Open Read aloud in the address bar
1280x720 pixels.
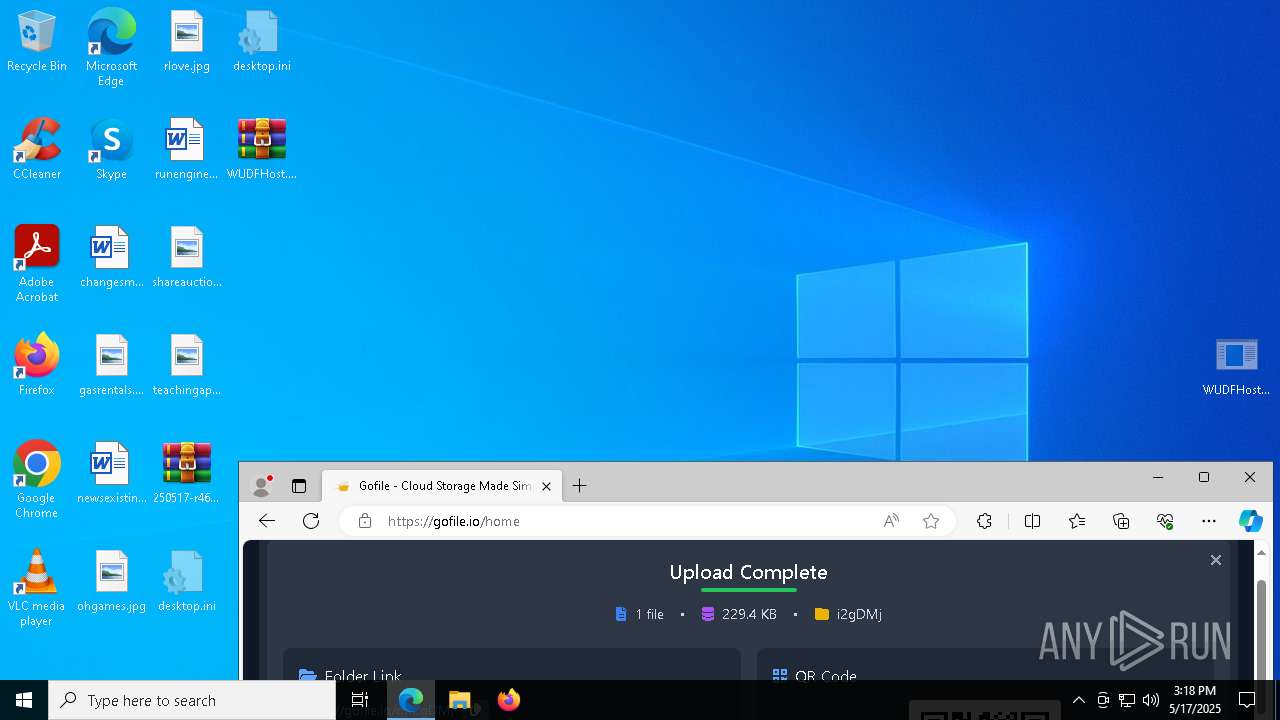pyautogui.click(x=891, y=521)
